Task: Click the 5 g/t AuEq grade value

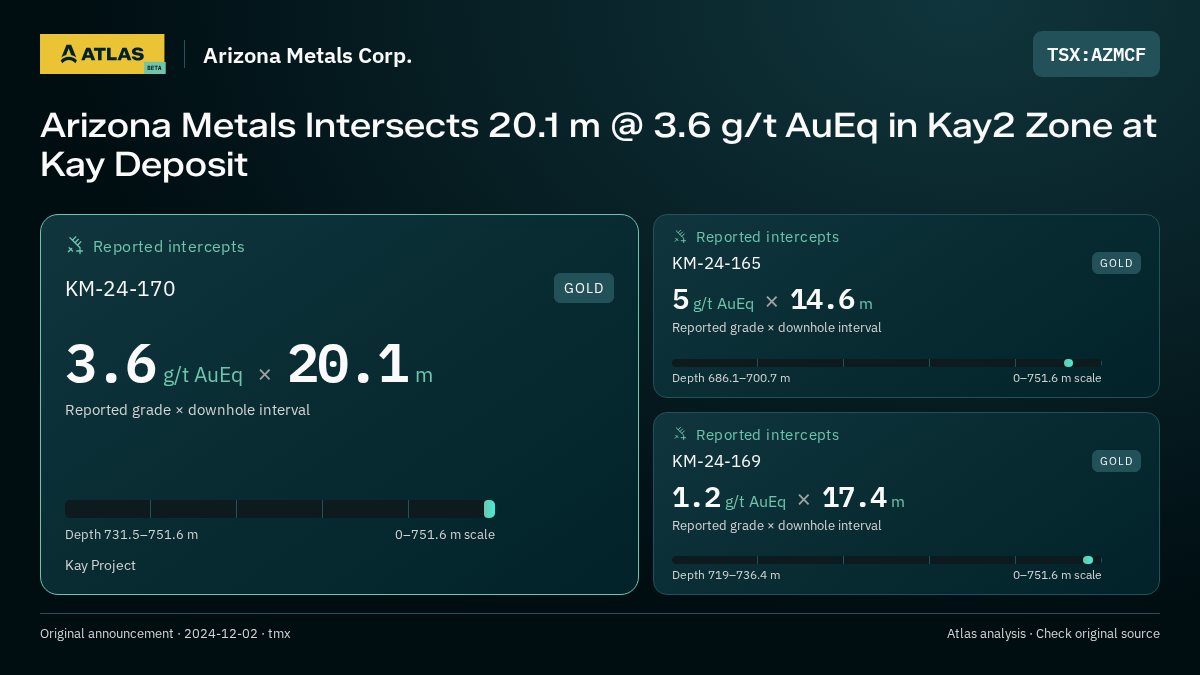Action: coord(713,300)
